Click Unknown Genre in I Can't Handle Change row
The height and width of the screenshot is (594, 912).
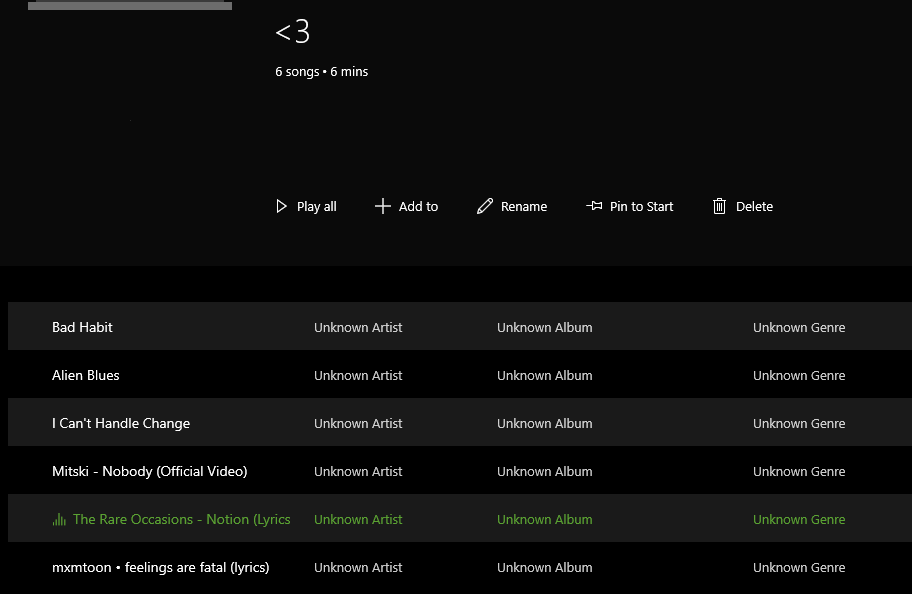pyautogui.click(x=799, y=424)
